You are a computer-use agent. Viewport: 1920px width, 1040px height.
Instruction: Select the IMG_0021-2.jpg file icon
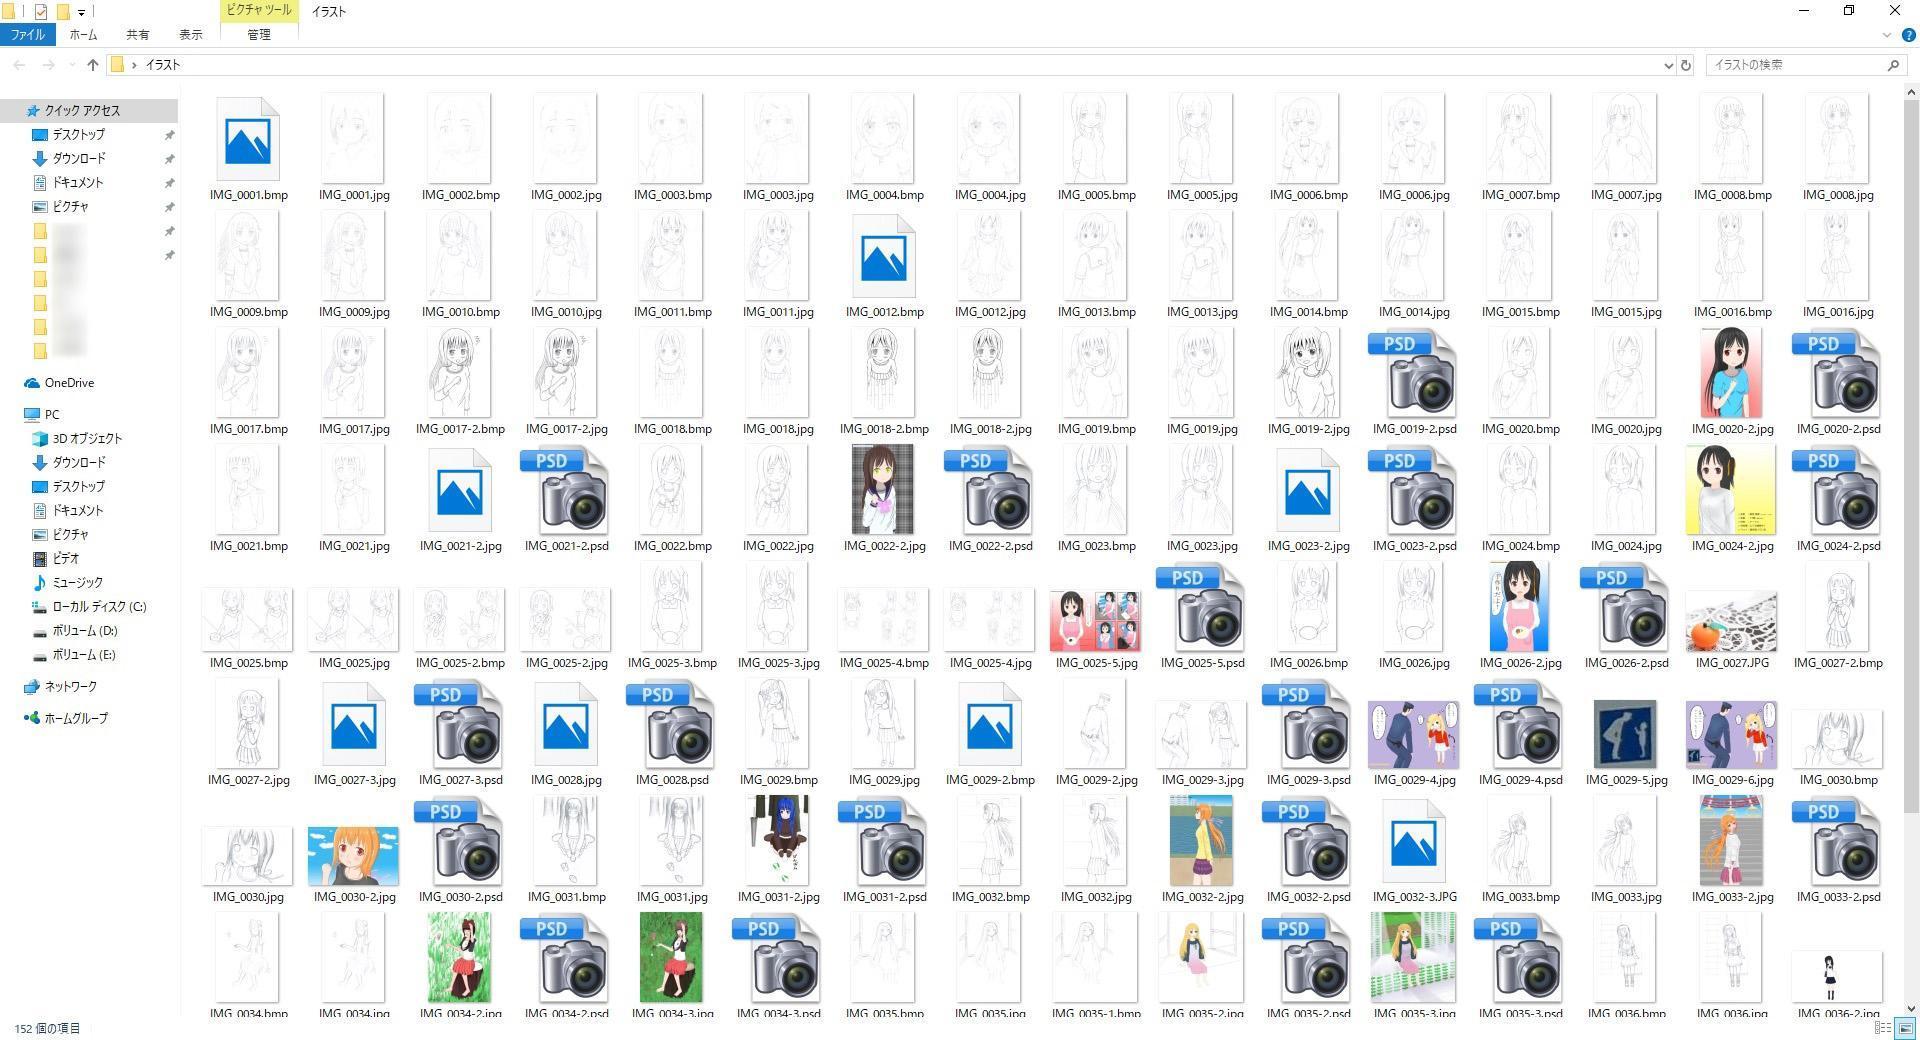pos(460,490)
